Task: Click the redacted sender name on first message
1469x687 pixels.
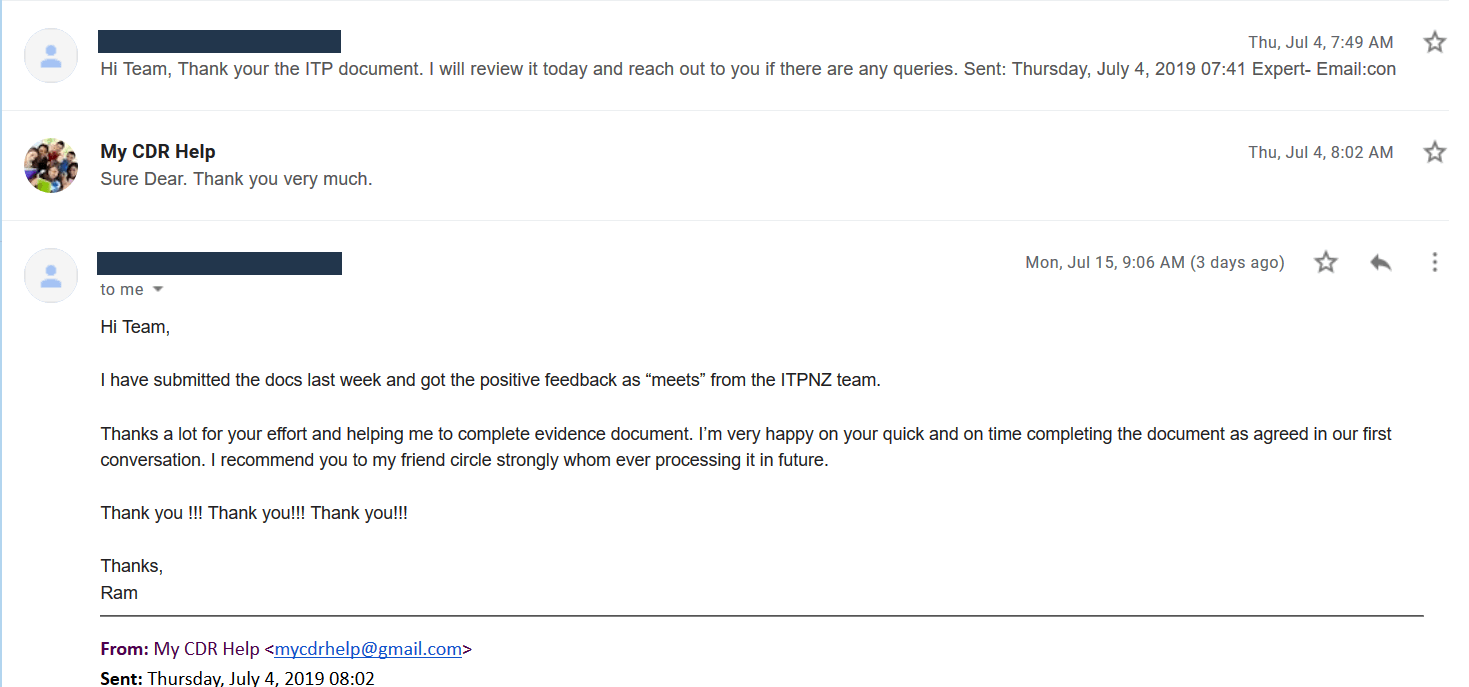Action: click(219, 42)
